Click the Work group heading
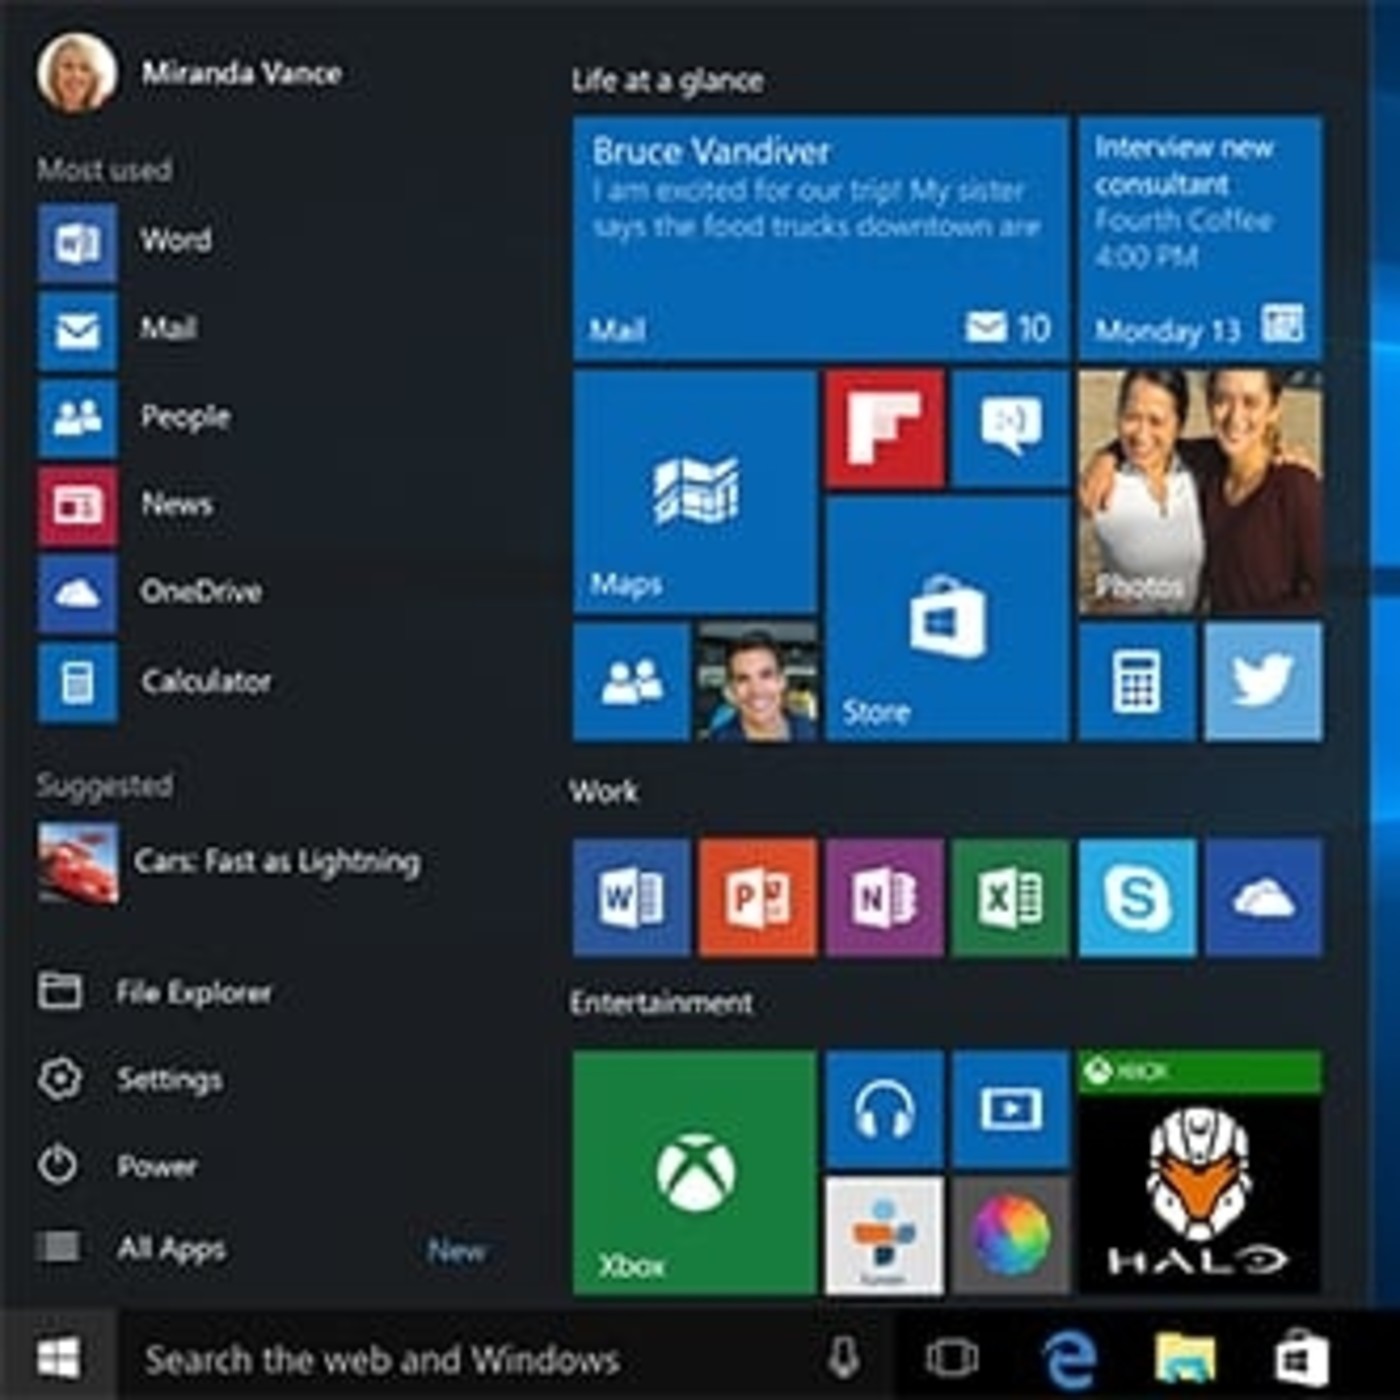1400x1400 pixels. point(604,792)
